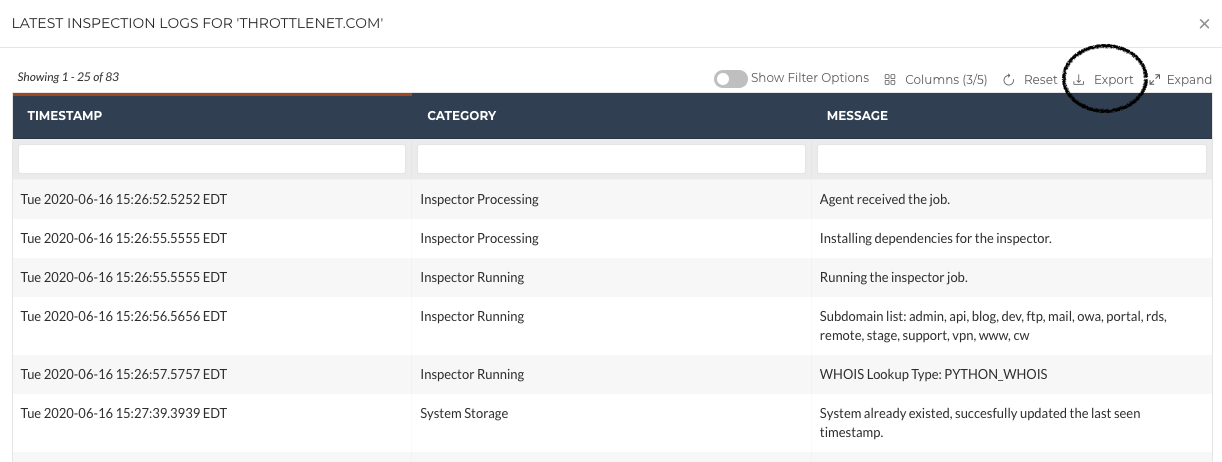
Task: Select the first 15:26:55.5555 EDT row's Inspector Processing cell
Action: (x=611, y=238)
